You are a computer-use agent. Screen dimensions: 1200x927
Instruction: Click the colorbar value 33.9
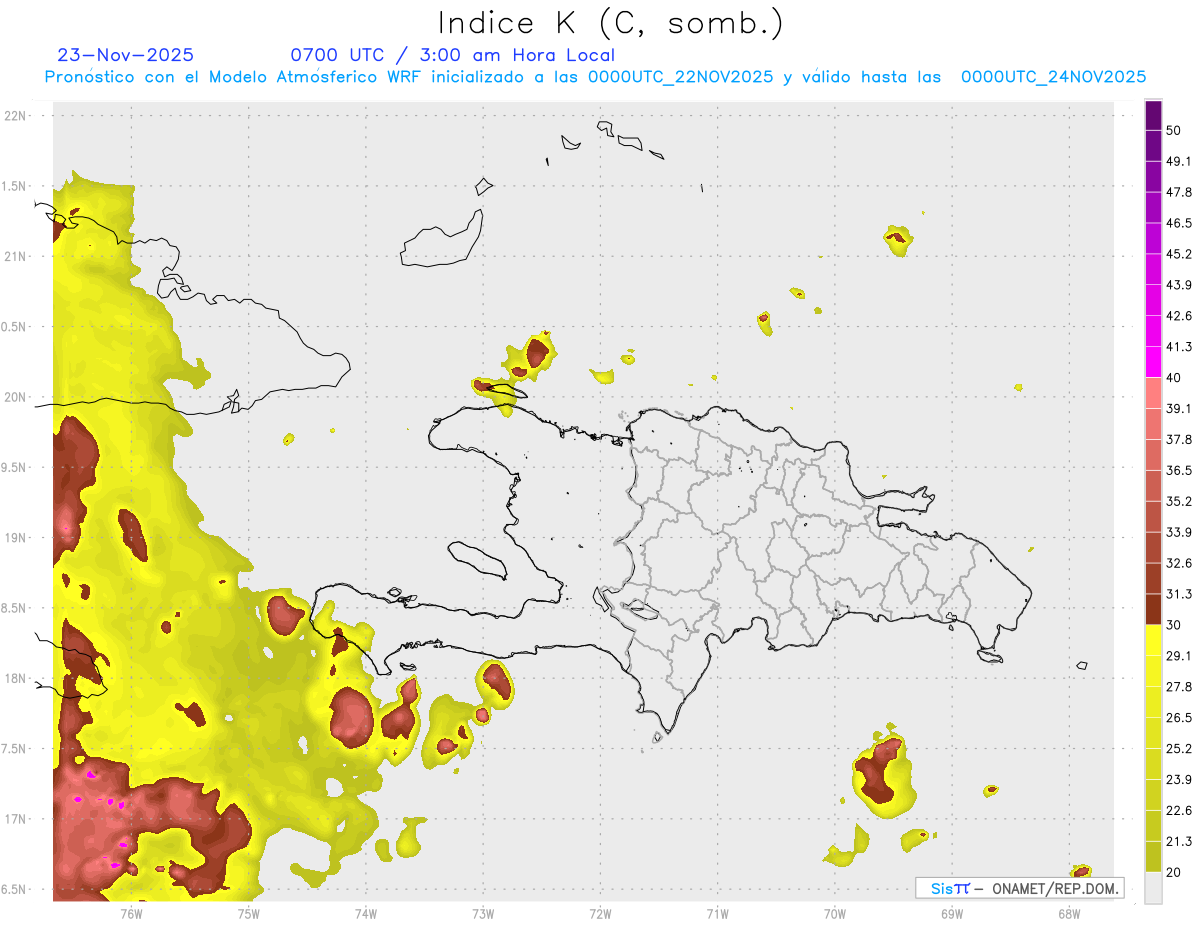point(1179,532)
